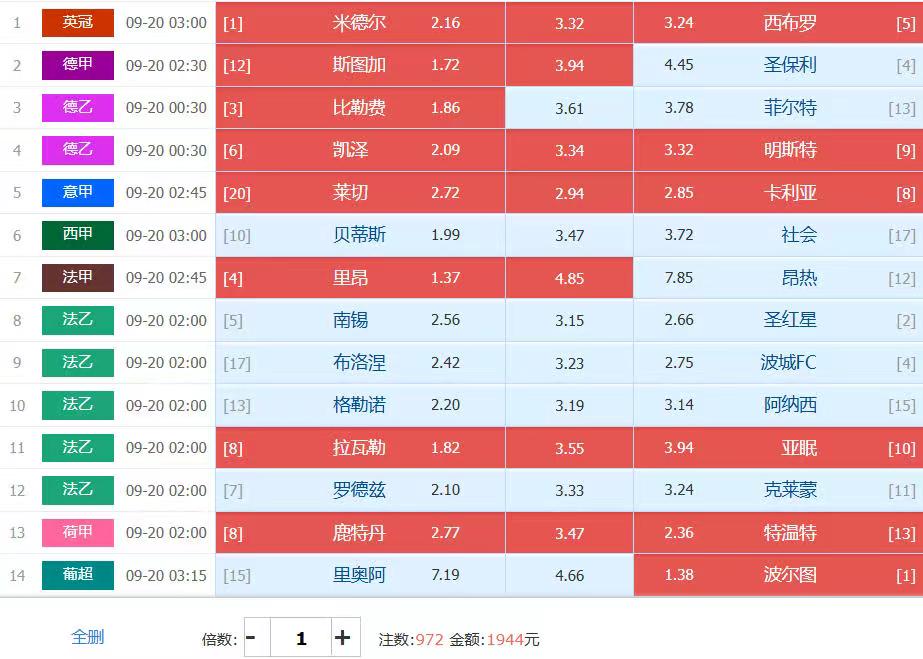The width and height of the screenshot is (923, 659).
Task: Toggle away win 特温特 2.36
Action: point(778,532)
